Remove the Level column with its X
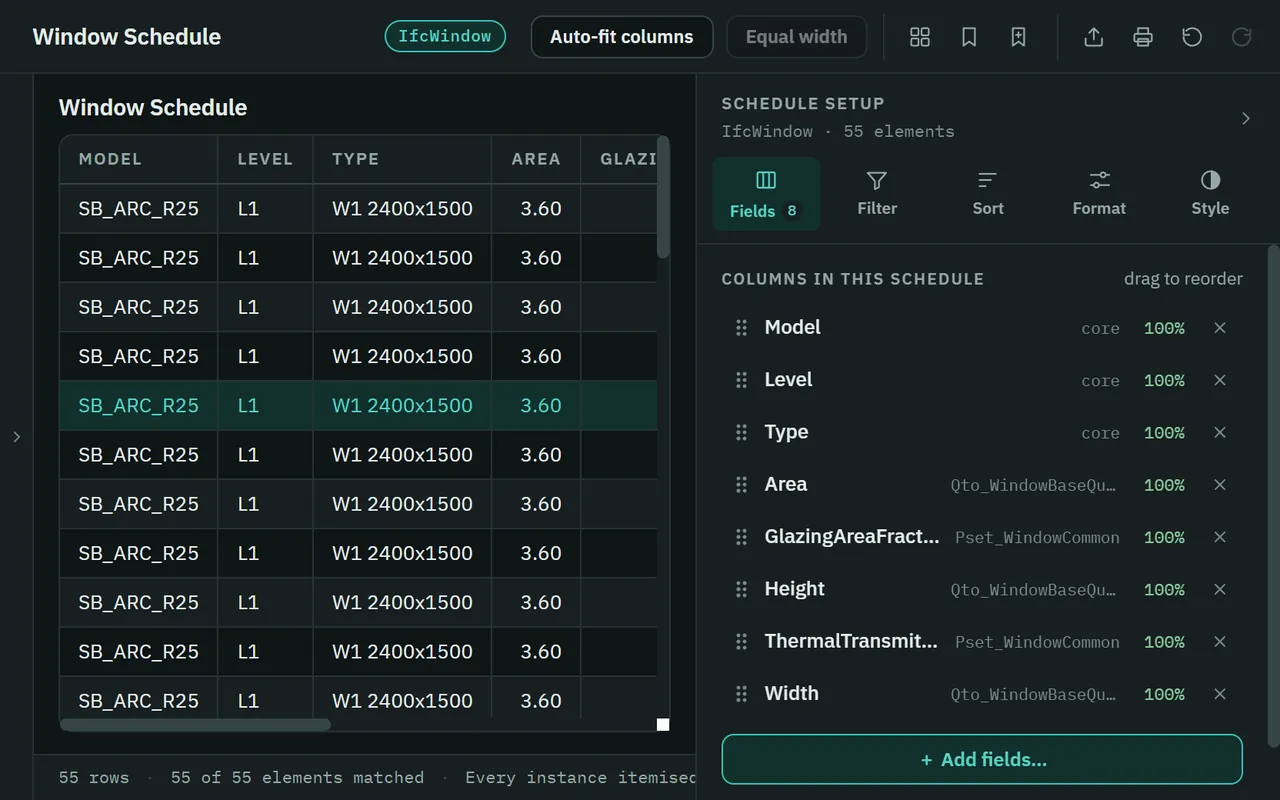Screen dimensions: 1280x800 coord(1220,380)
